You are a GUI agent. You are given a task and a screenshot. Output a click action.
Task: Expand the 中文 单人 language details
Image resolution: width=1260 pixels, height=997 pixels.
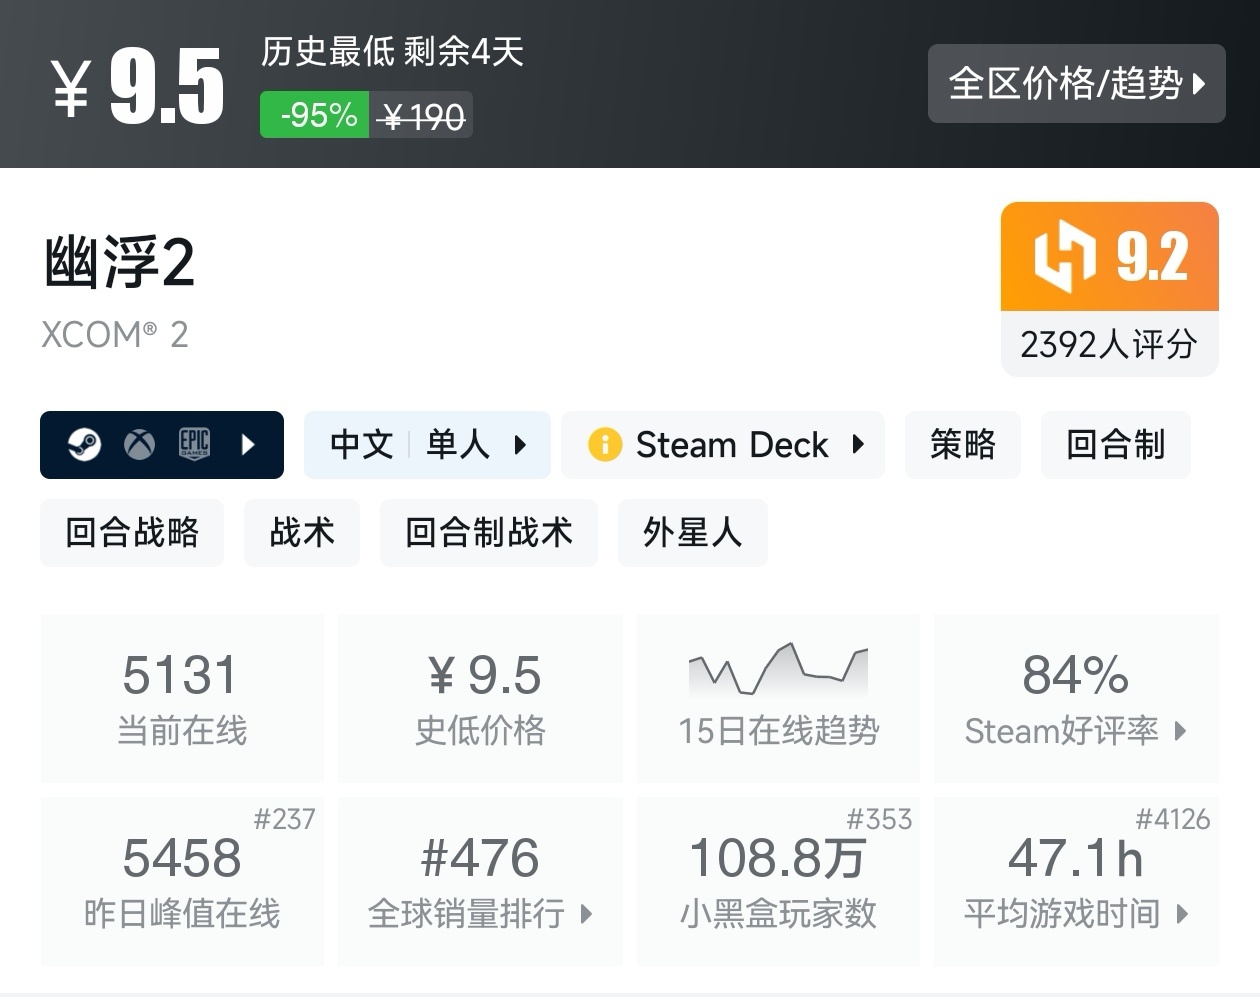click(x=427, y=444)
